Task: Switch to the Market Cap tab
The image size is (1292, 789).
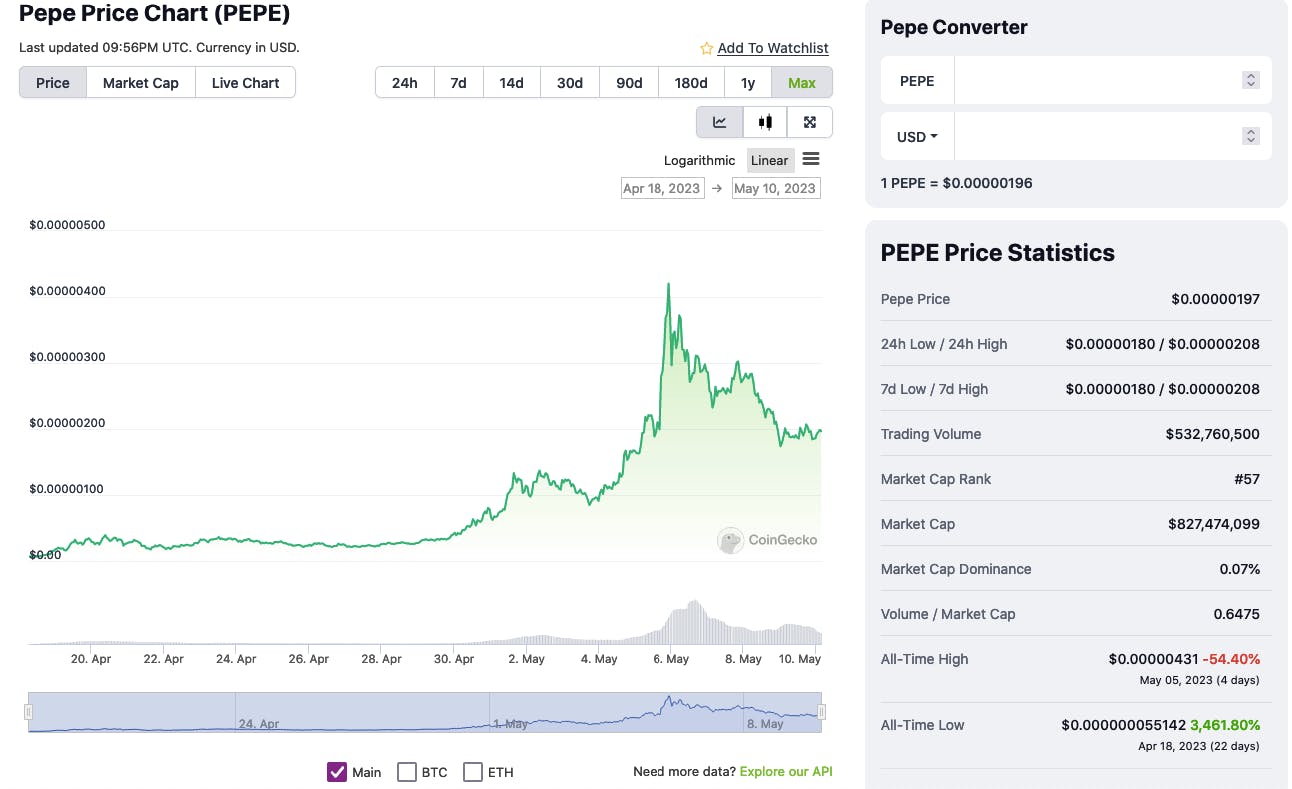Action: [140, 83]
